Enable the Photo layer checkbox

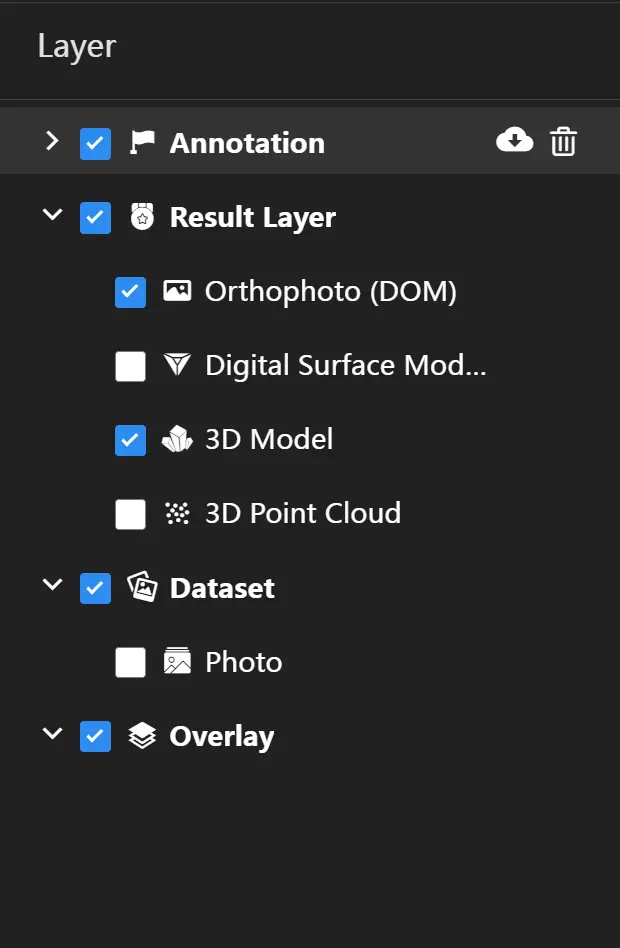coord(130,662)
